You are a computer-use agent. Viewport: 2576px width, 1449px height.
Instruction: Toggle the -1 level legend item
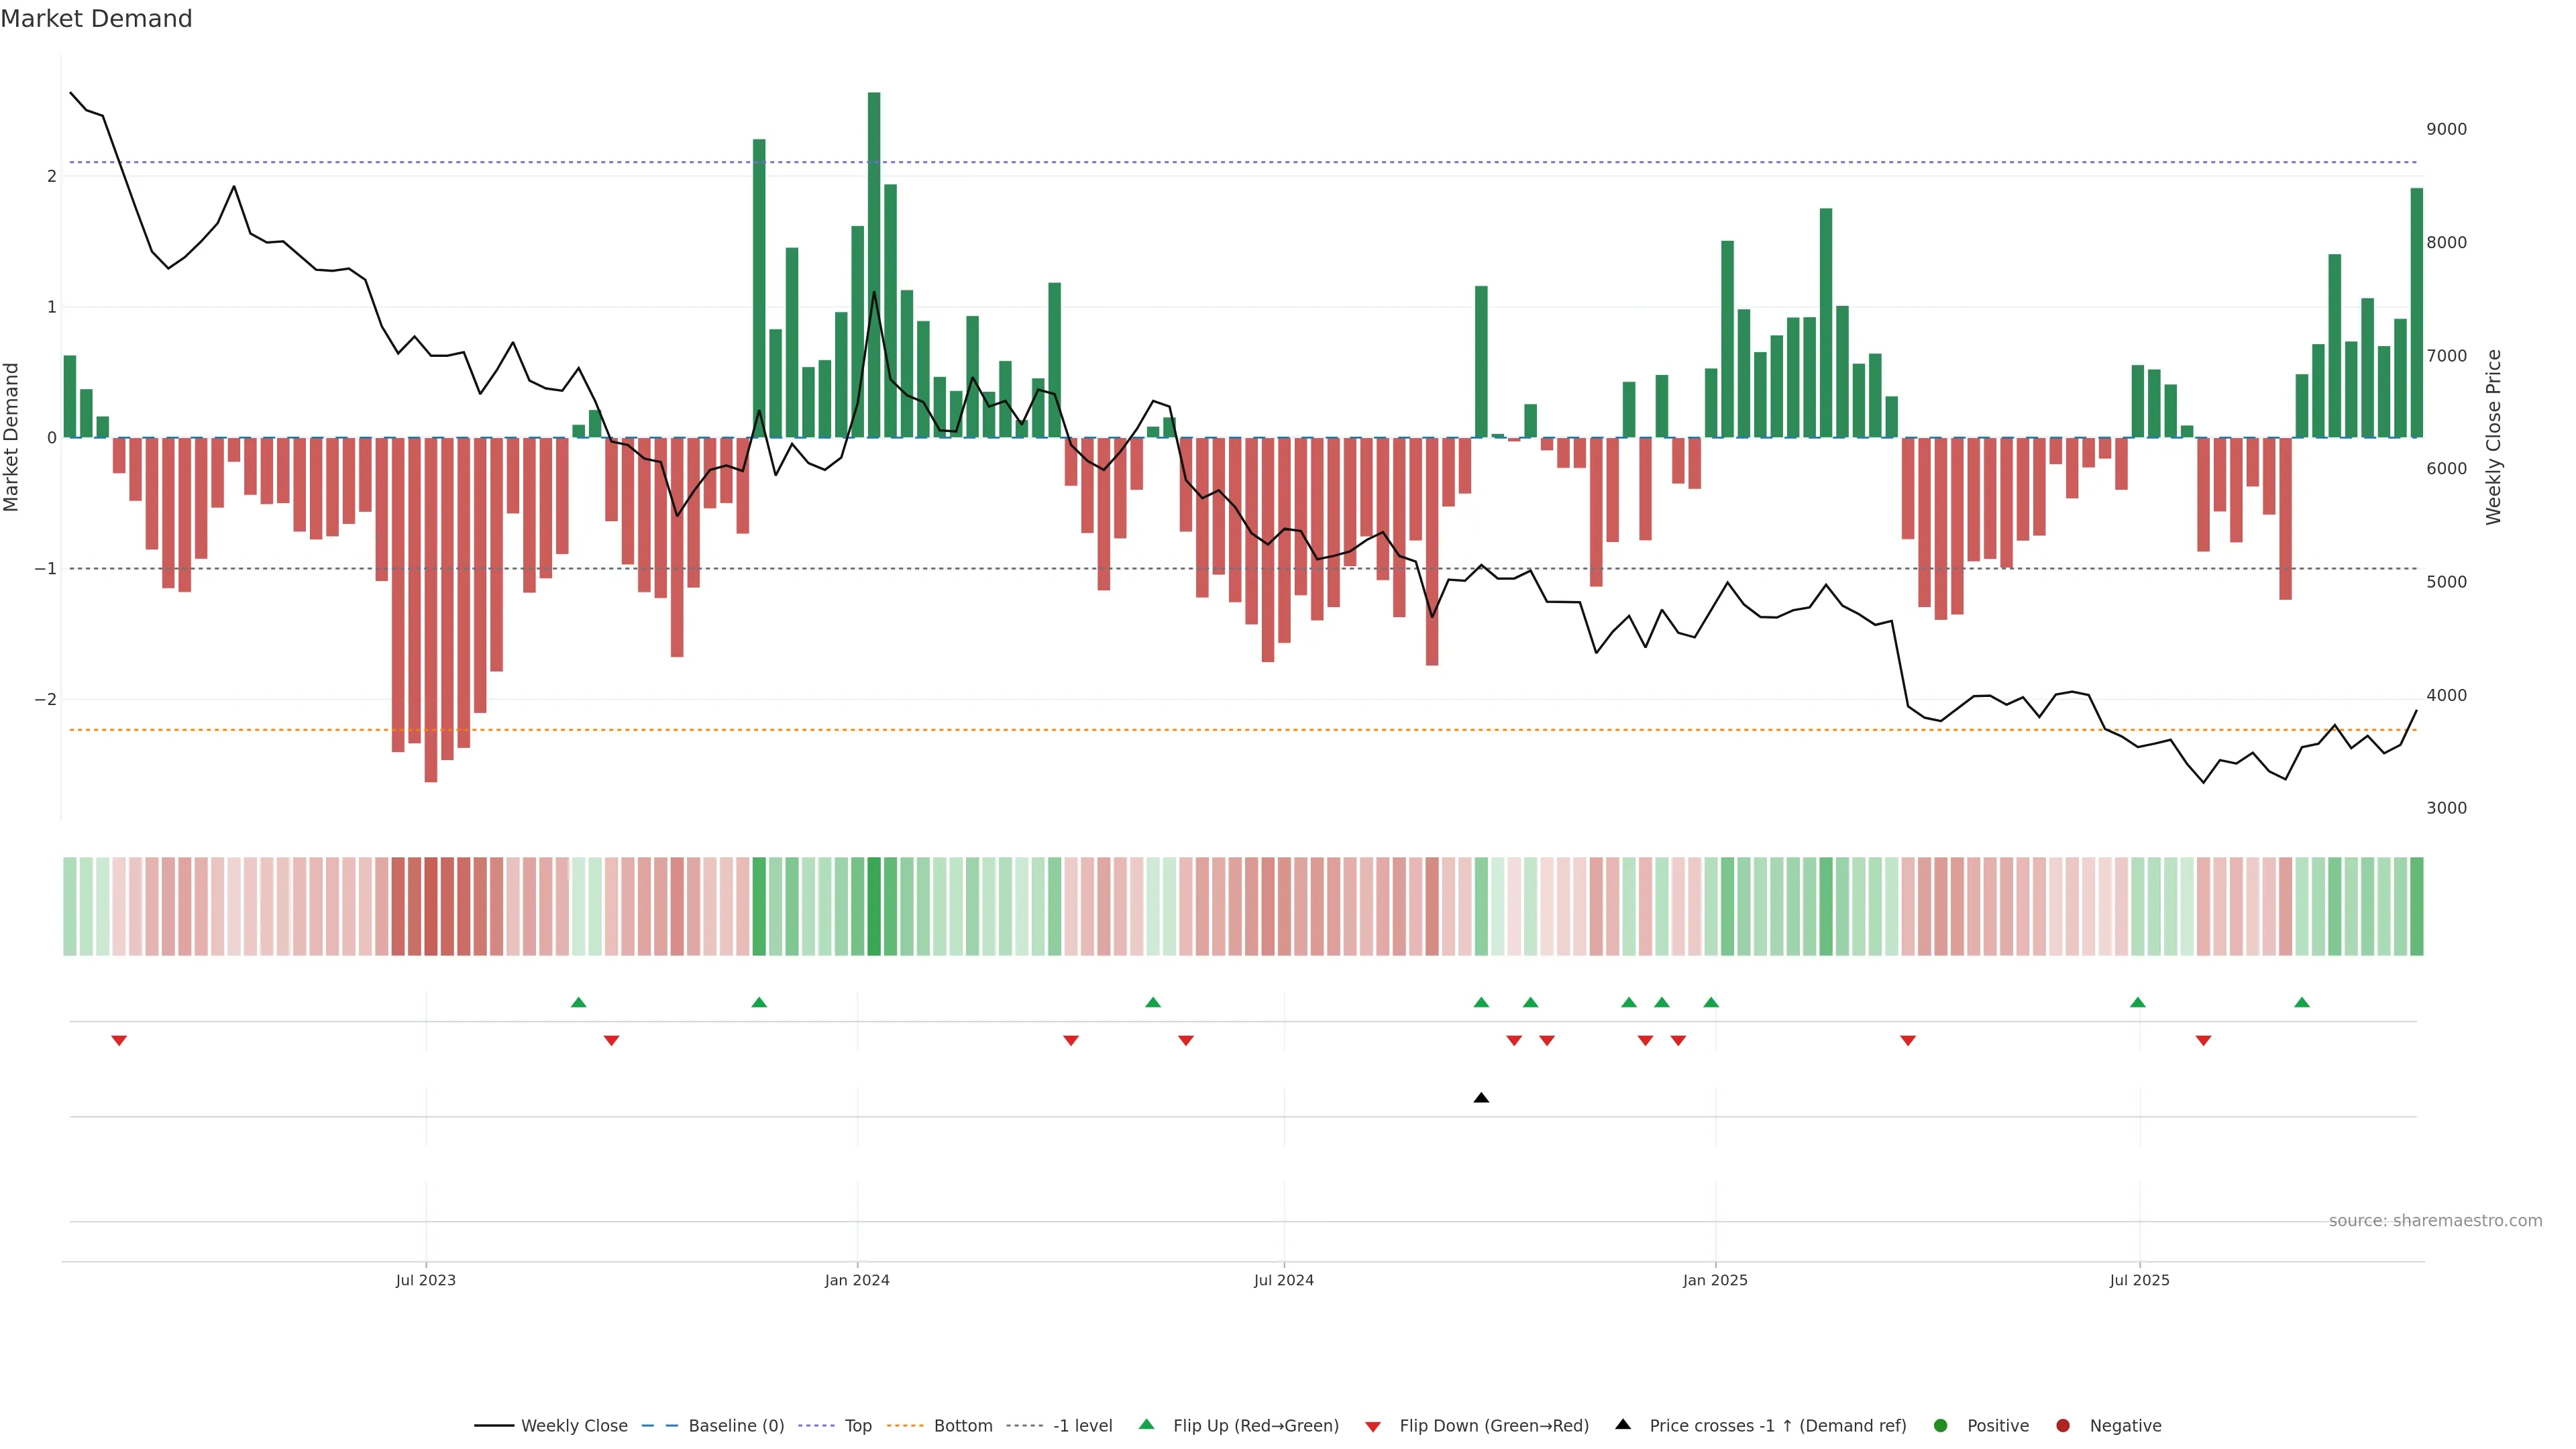pyautogui.click(x=1082, y=1425)
